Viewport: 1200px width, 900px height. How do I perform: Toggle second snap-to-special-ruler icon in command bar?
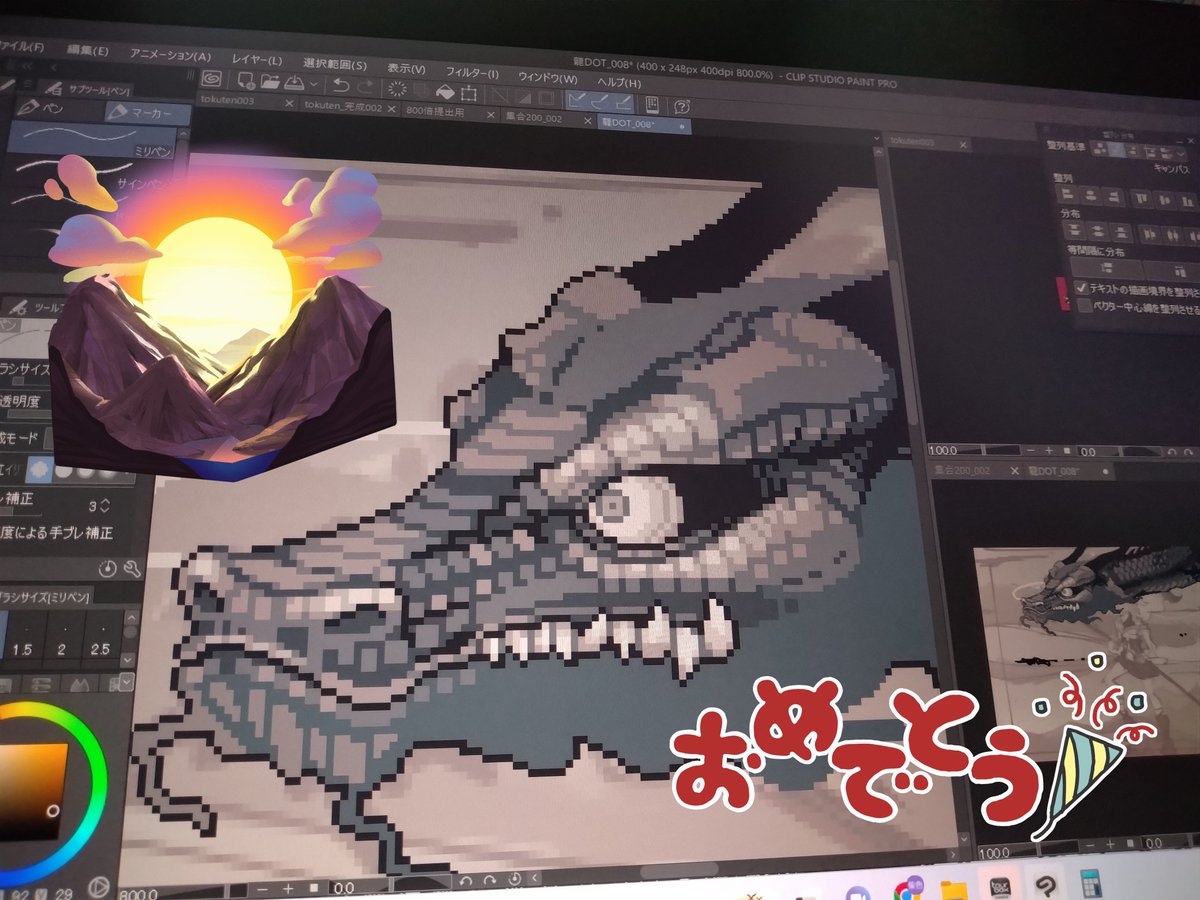(x=599, y=101)
